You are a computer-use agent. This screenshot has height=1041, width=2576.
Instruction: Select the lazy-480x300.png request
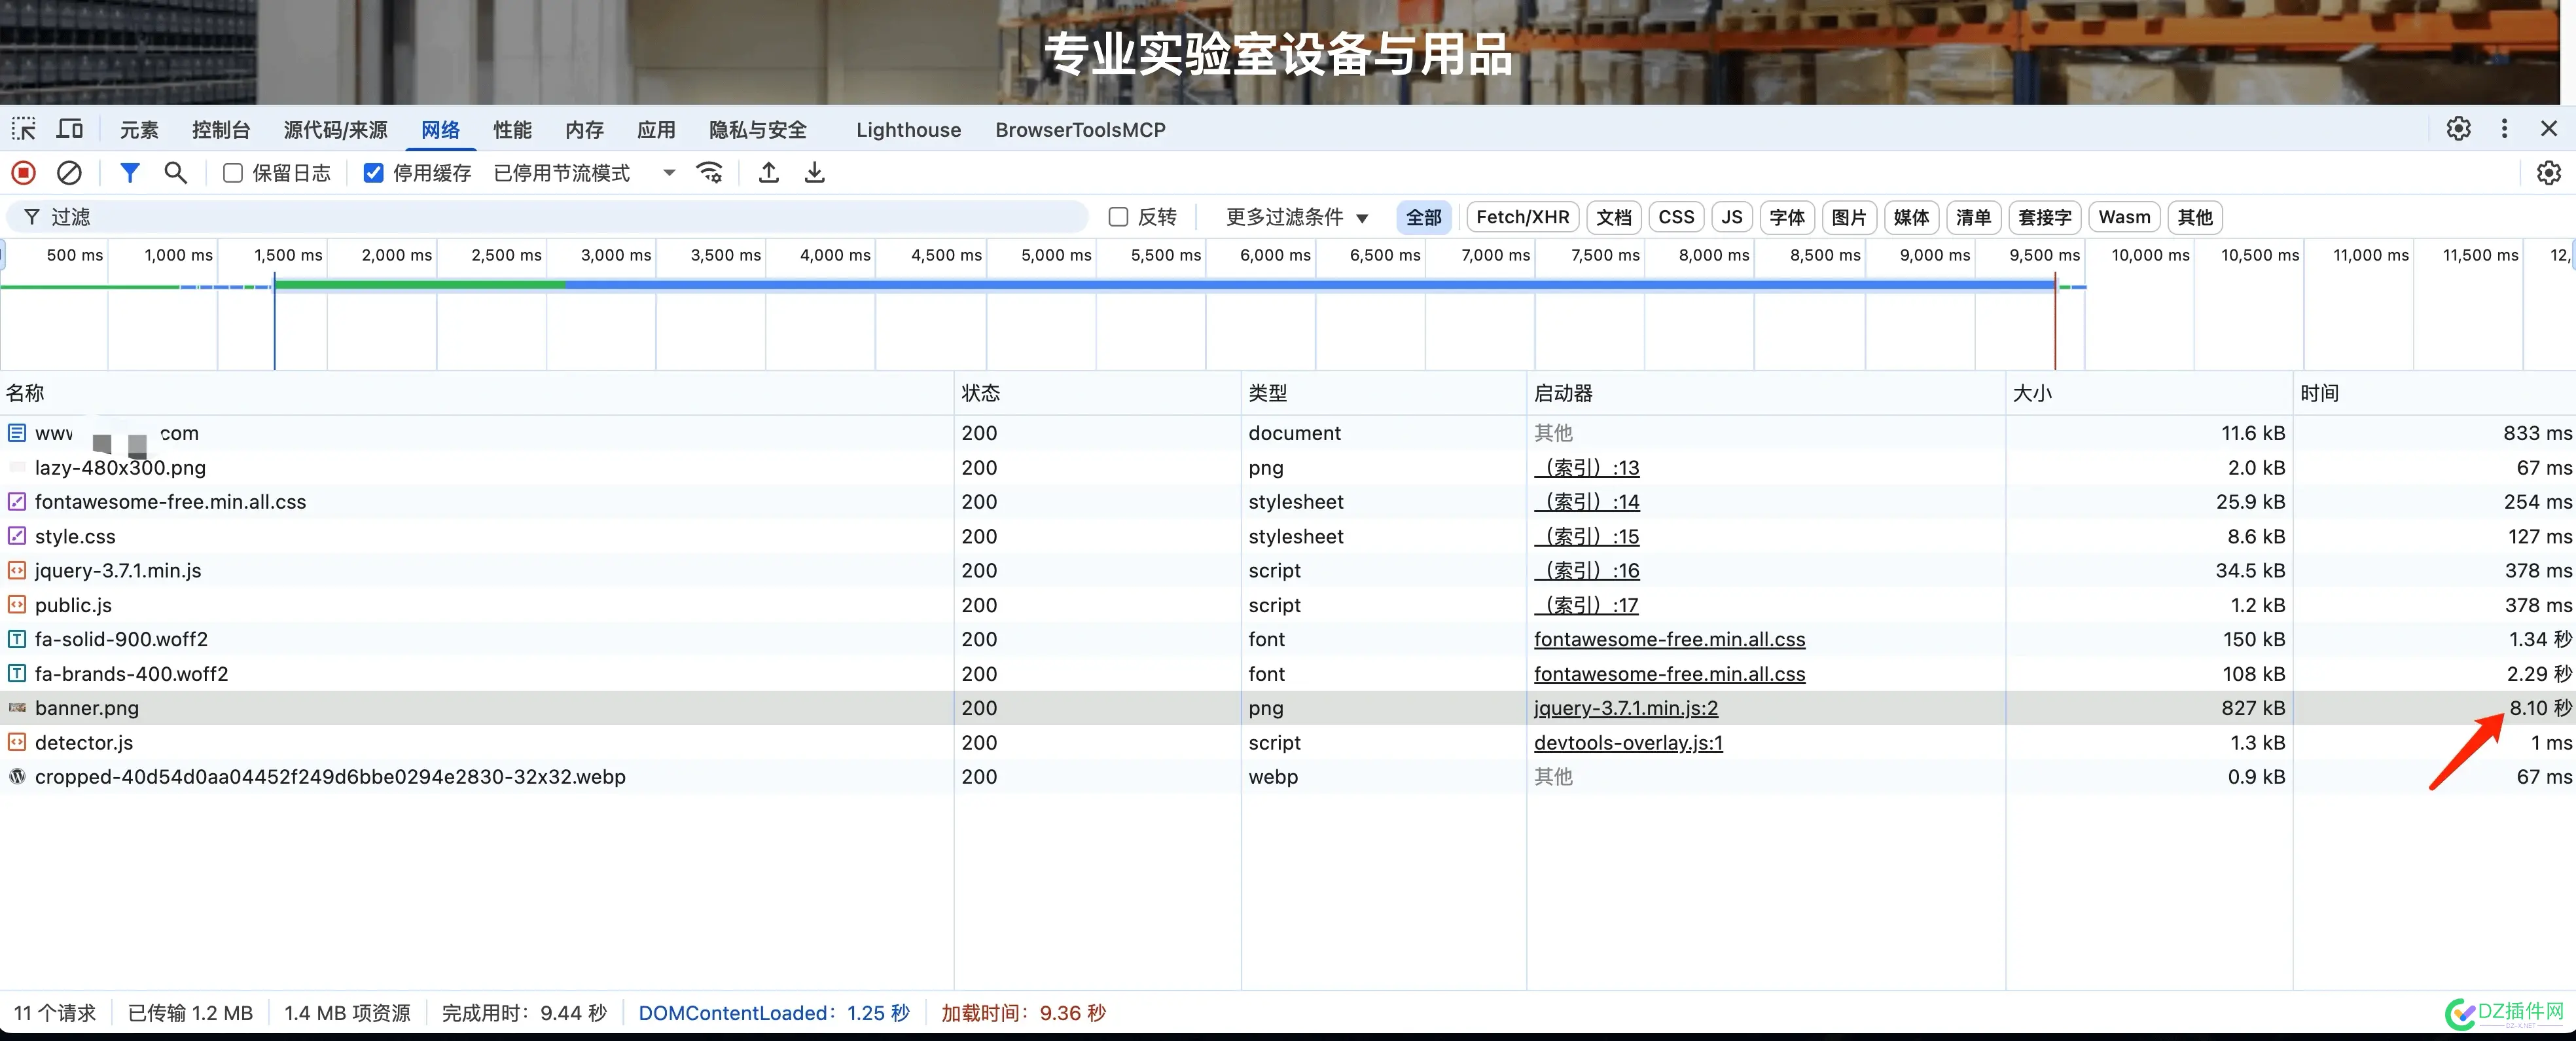(x=1288, y=468)
